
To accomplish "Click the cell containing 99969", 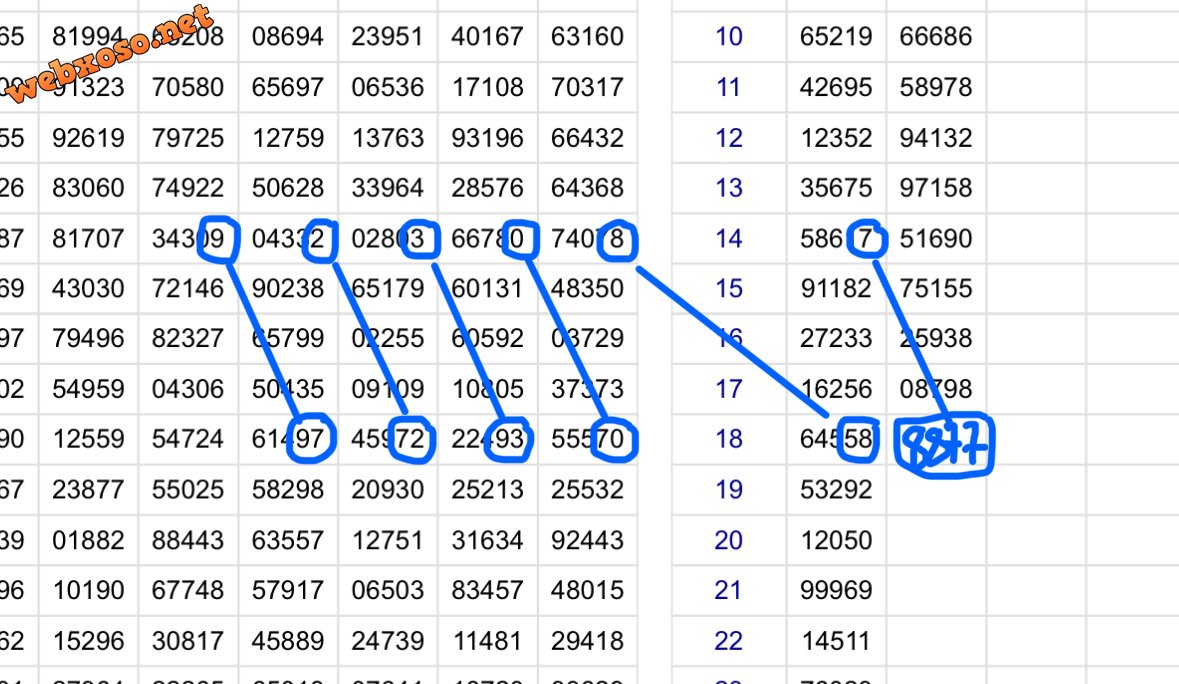I will tap(835, 591).
